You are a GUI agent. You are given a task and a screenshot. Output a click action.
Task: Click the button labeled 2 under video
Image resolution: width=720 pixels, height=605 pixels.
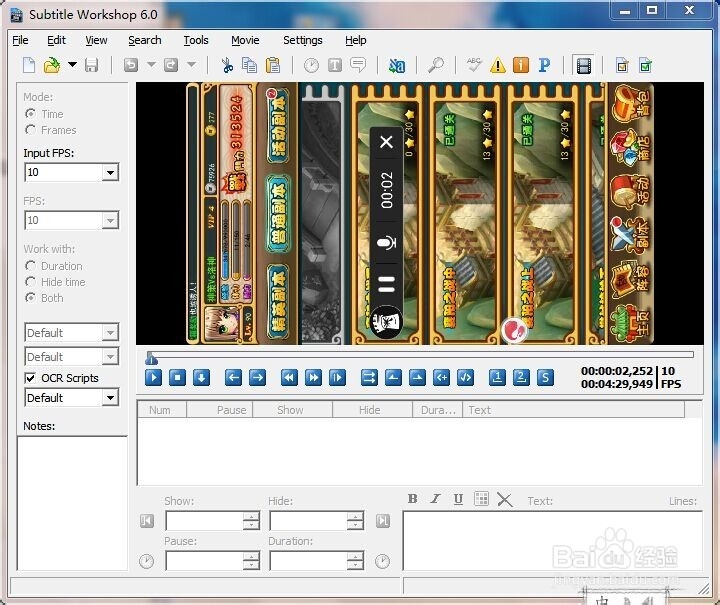coord(521,378)
